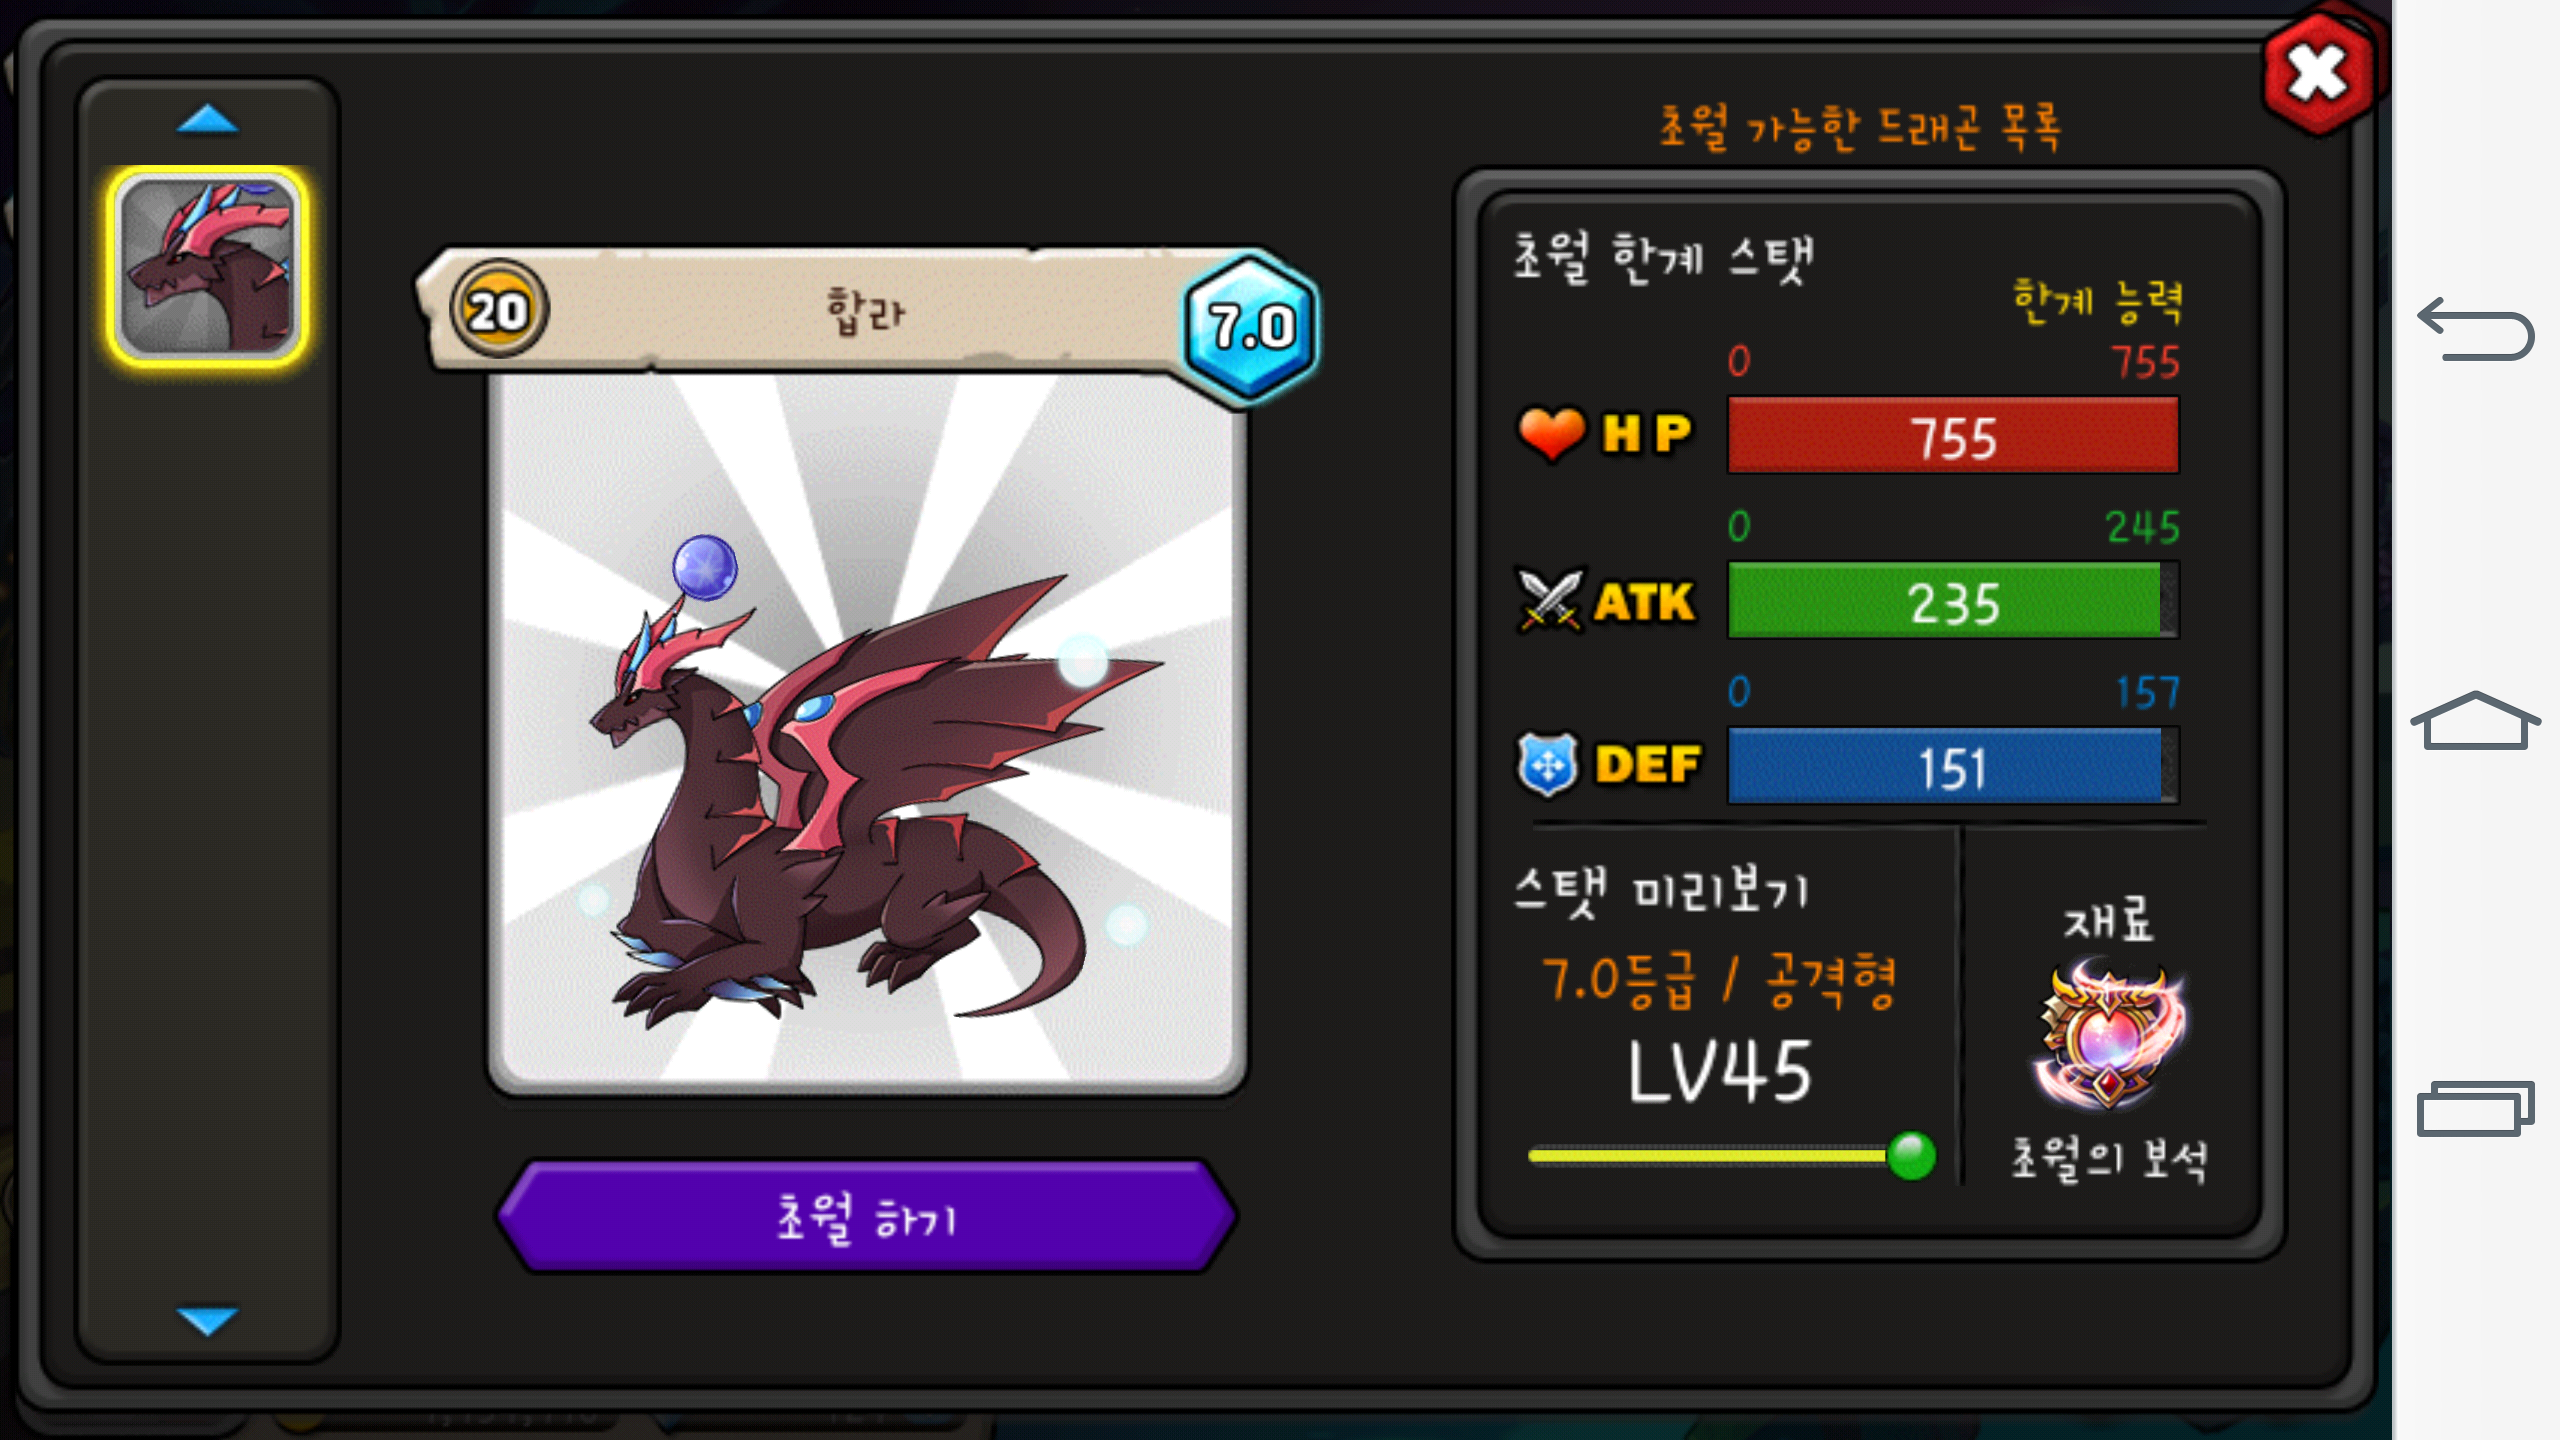Viewport: 2560px width, 1440px height.
Task: Select the dragon thumbnail in the list
Action: tap(207, 266)
